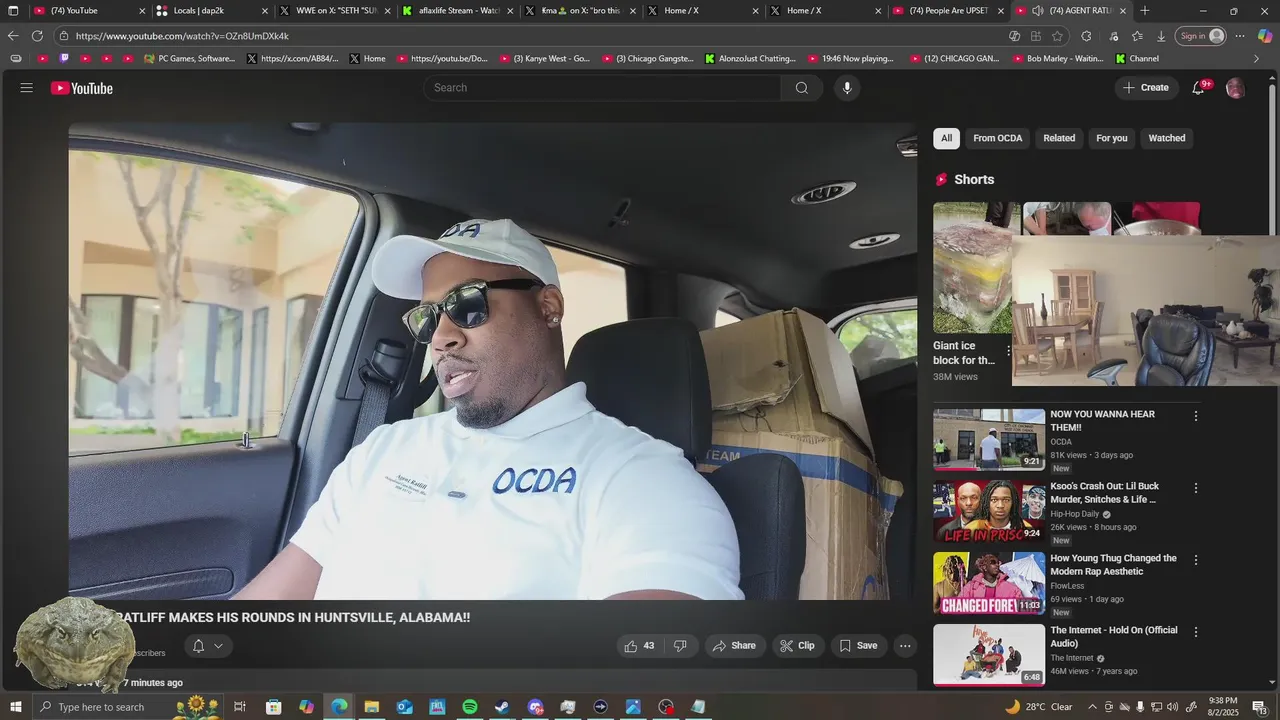Open the notification bell dropdown for channel
This screenshot has width=1280, height=720.
pyautogui.click(x=208, y=646)
